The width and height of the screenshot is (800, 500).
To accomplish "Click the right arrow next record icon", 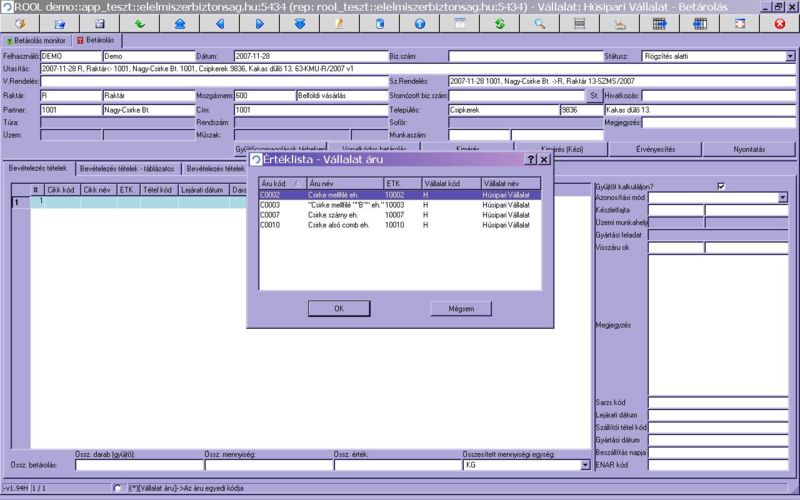I will (259, 23).
